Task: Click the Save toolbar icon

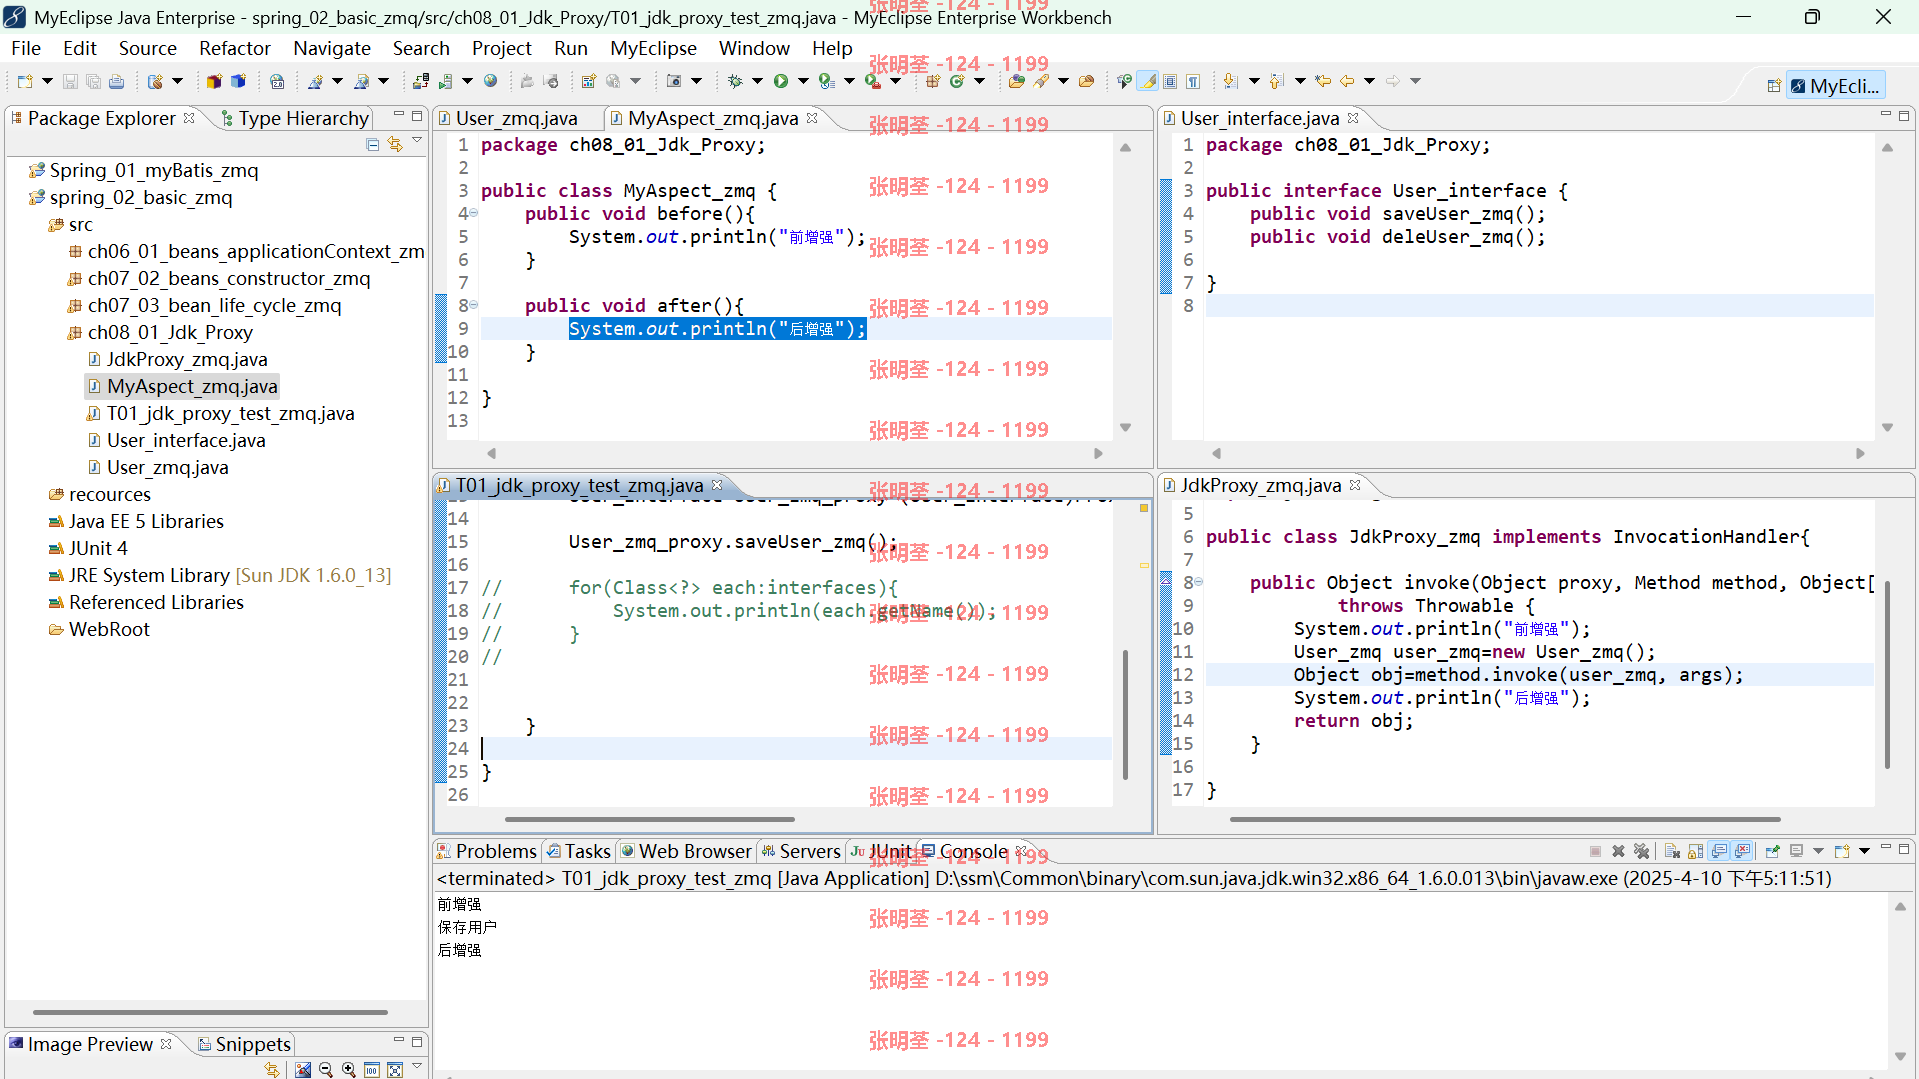Action: 70,81
